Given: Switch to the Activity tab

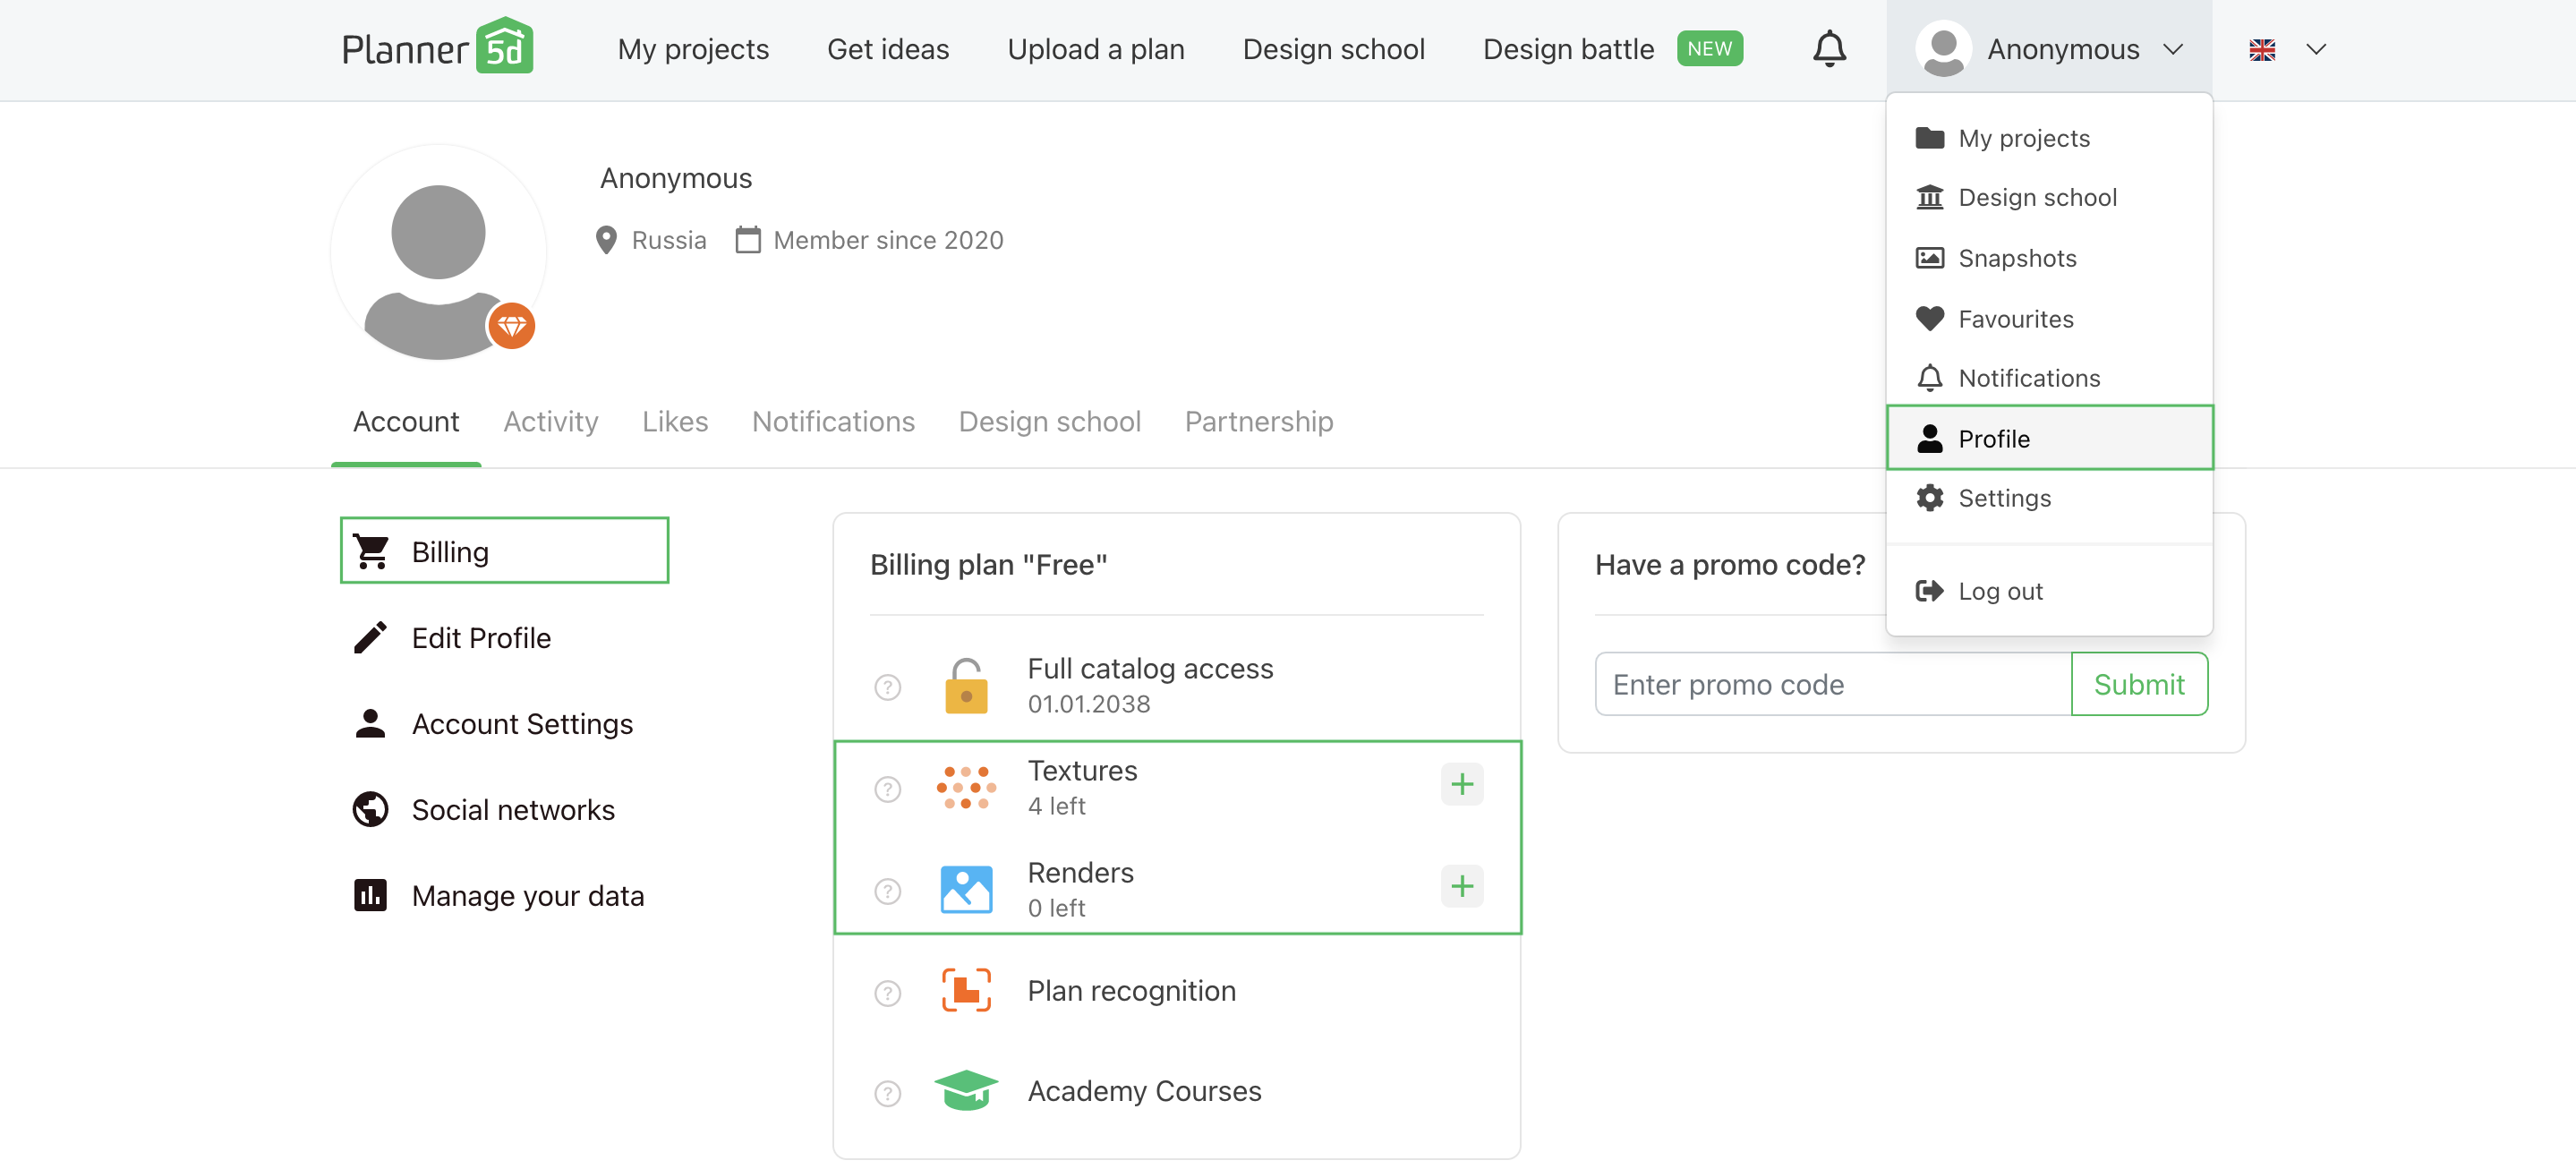Looking at the screenshot, I should tap(550, 421).
